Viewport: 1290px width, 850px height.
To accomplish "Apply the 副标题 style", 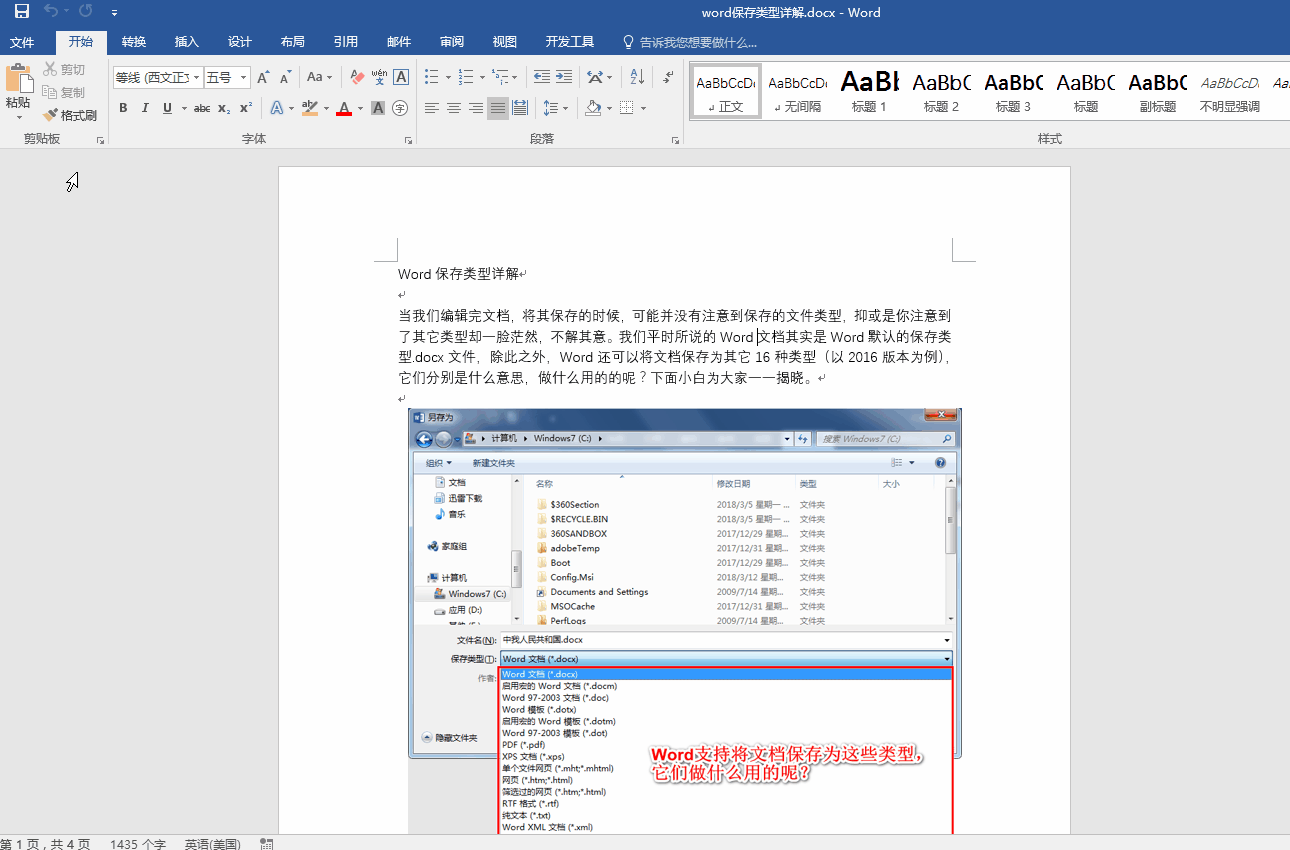I will [x=1158, y=91].
